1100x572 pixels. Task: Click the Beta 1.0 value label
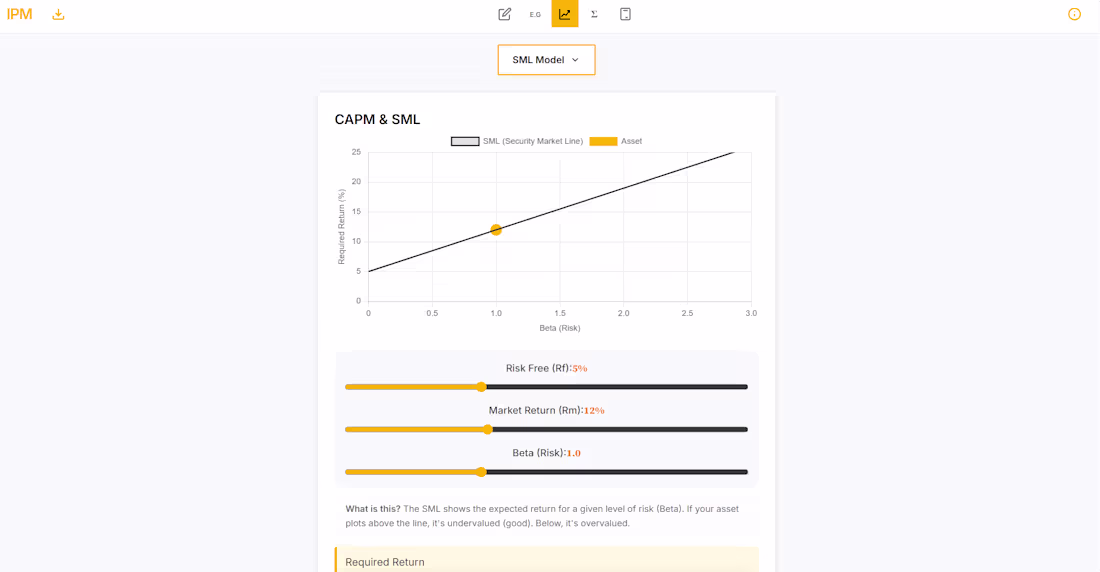(574, 453)
